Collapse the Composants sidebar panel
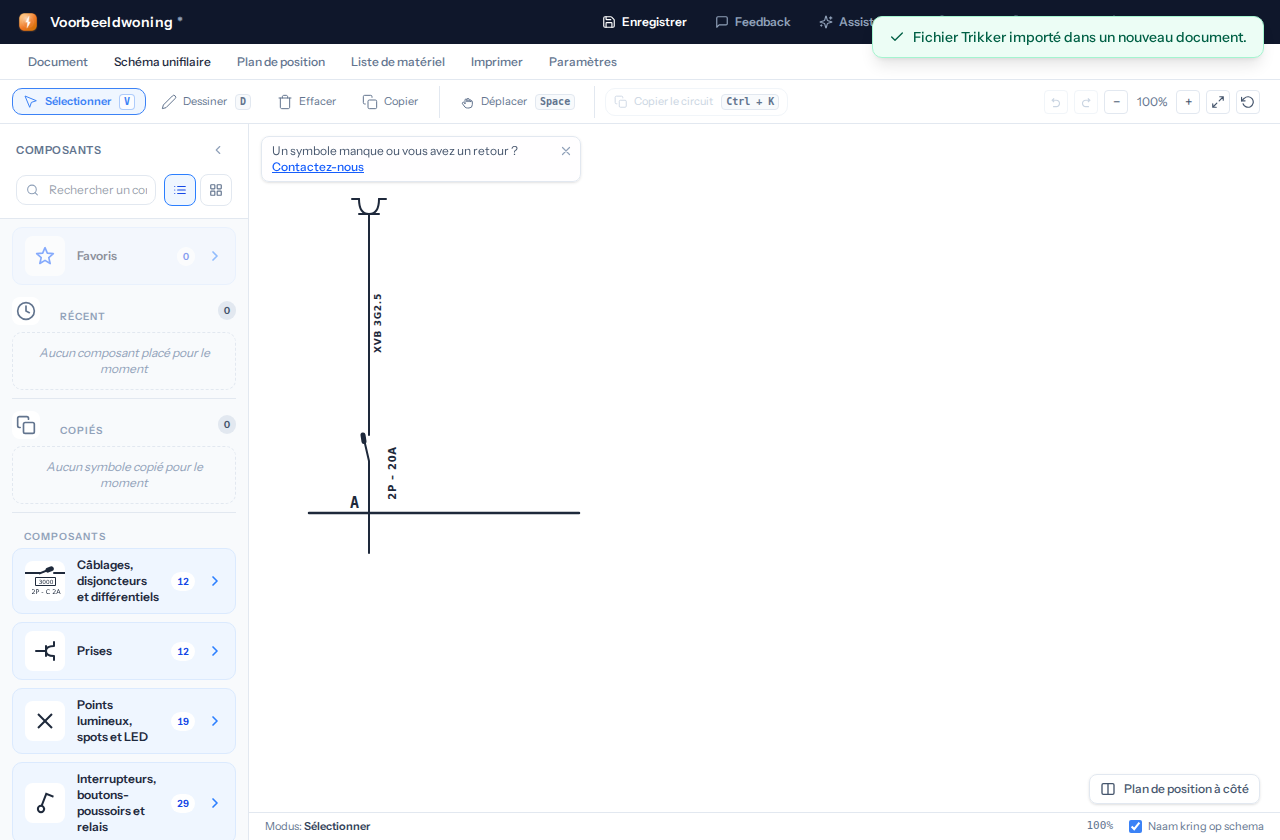The height and width of the screenshot is (840, 1280). 218,150
